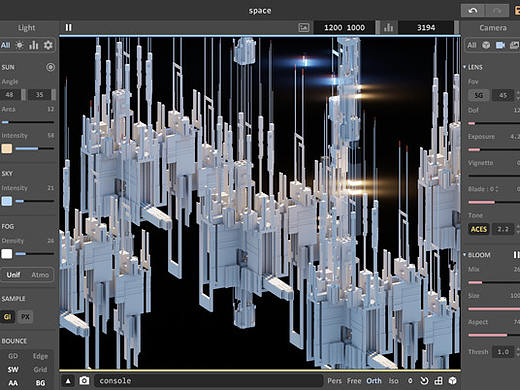Viewport: 520px width, 390px height.
Task: Select Atmo fog mode
Action: [40, 275]
